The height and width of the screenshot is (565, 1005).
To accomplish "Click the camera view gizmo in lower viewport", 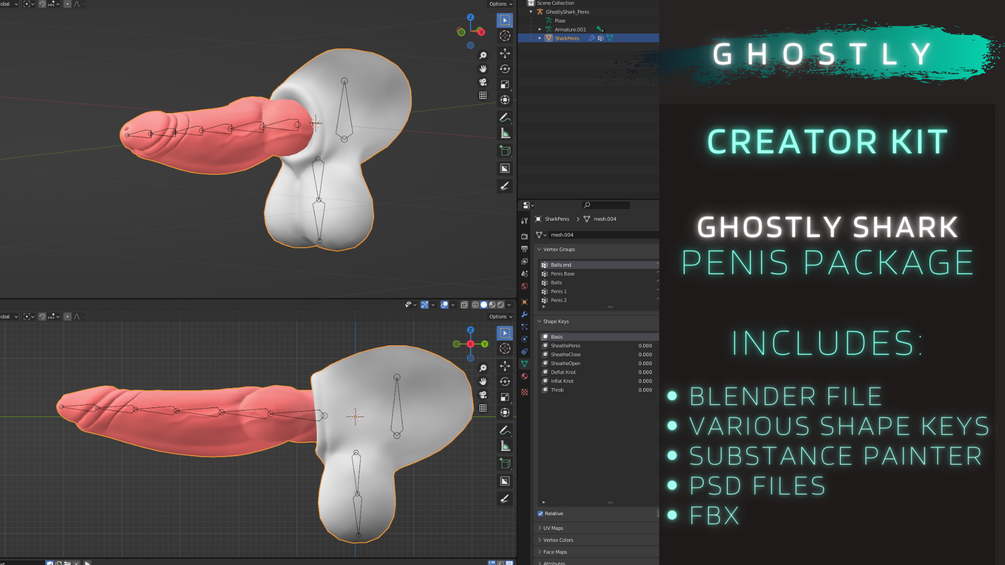I will pos(483,395).
